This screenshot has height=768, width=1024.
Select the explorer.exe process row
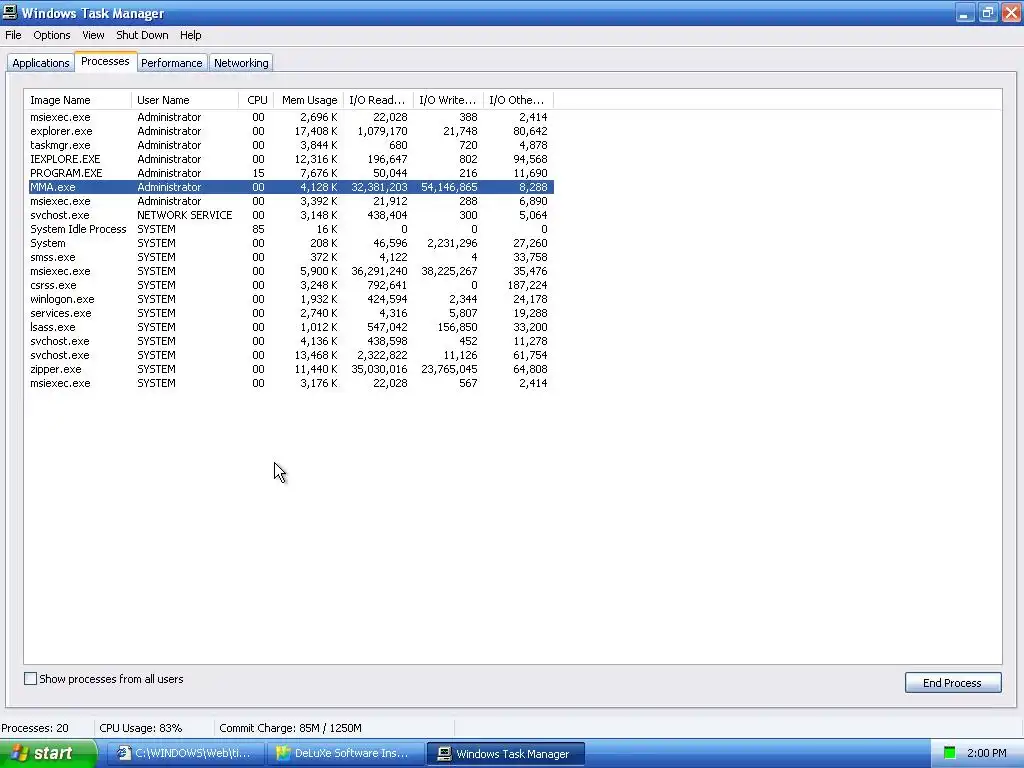coord(289,131)
